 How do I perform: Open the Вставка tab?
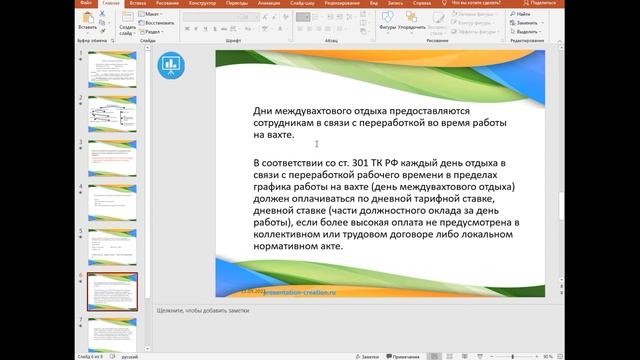[x=138, y=3]
